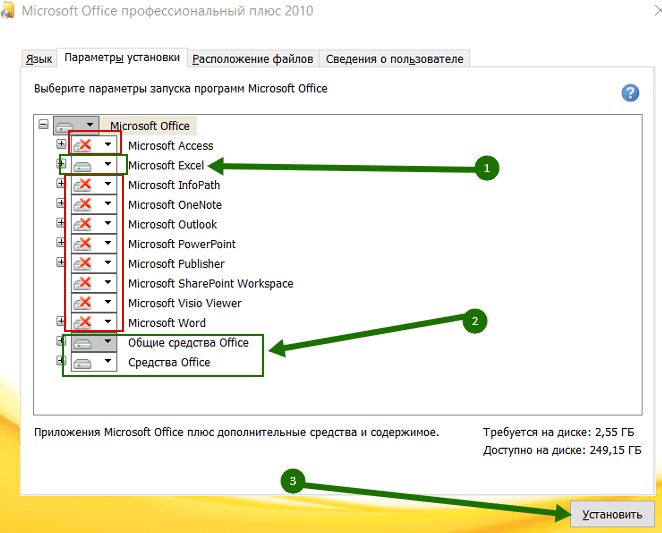This screenshot has width=662, height=533.
Task: Select the Microsoft Publisher label
Action: 176,264
